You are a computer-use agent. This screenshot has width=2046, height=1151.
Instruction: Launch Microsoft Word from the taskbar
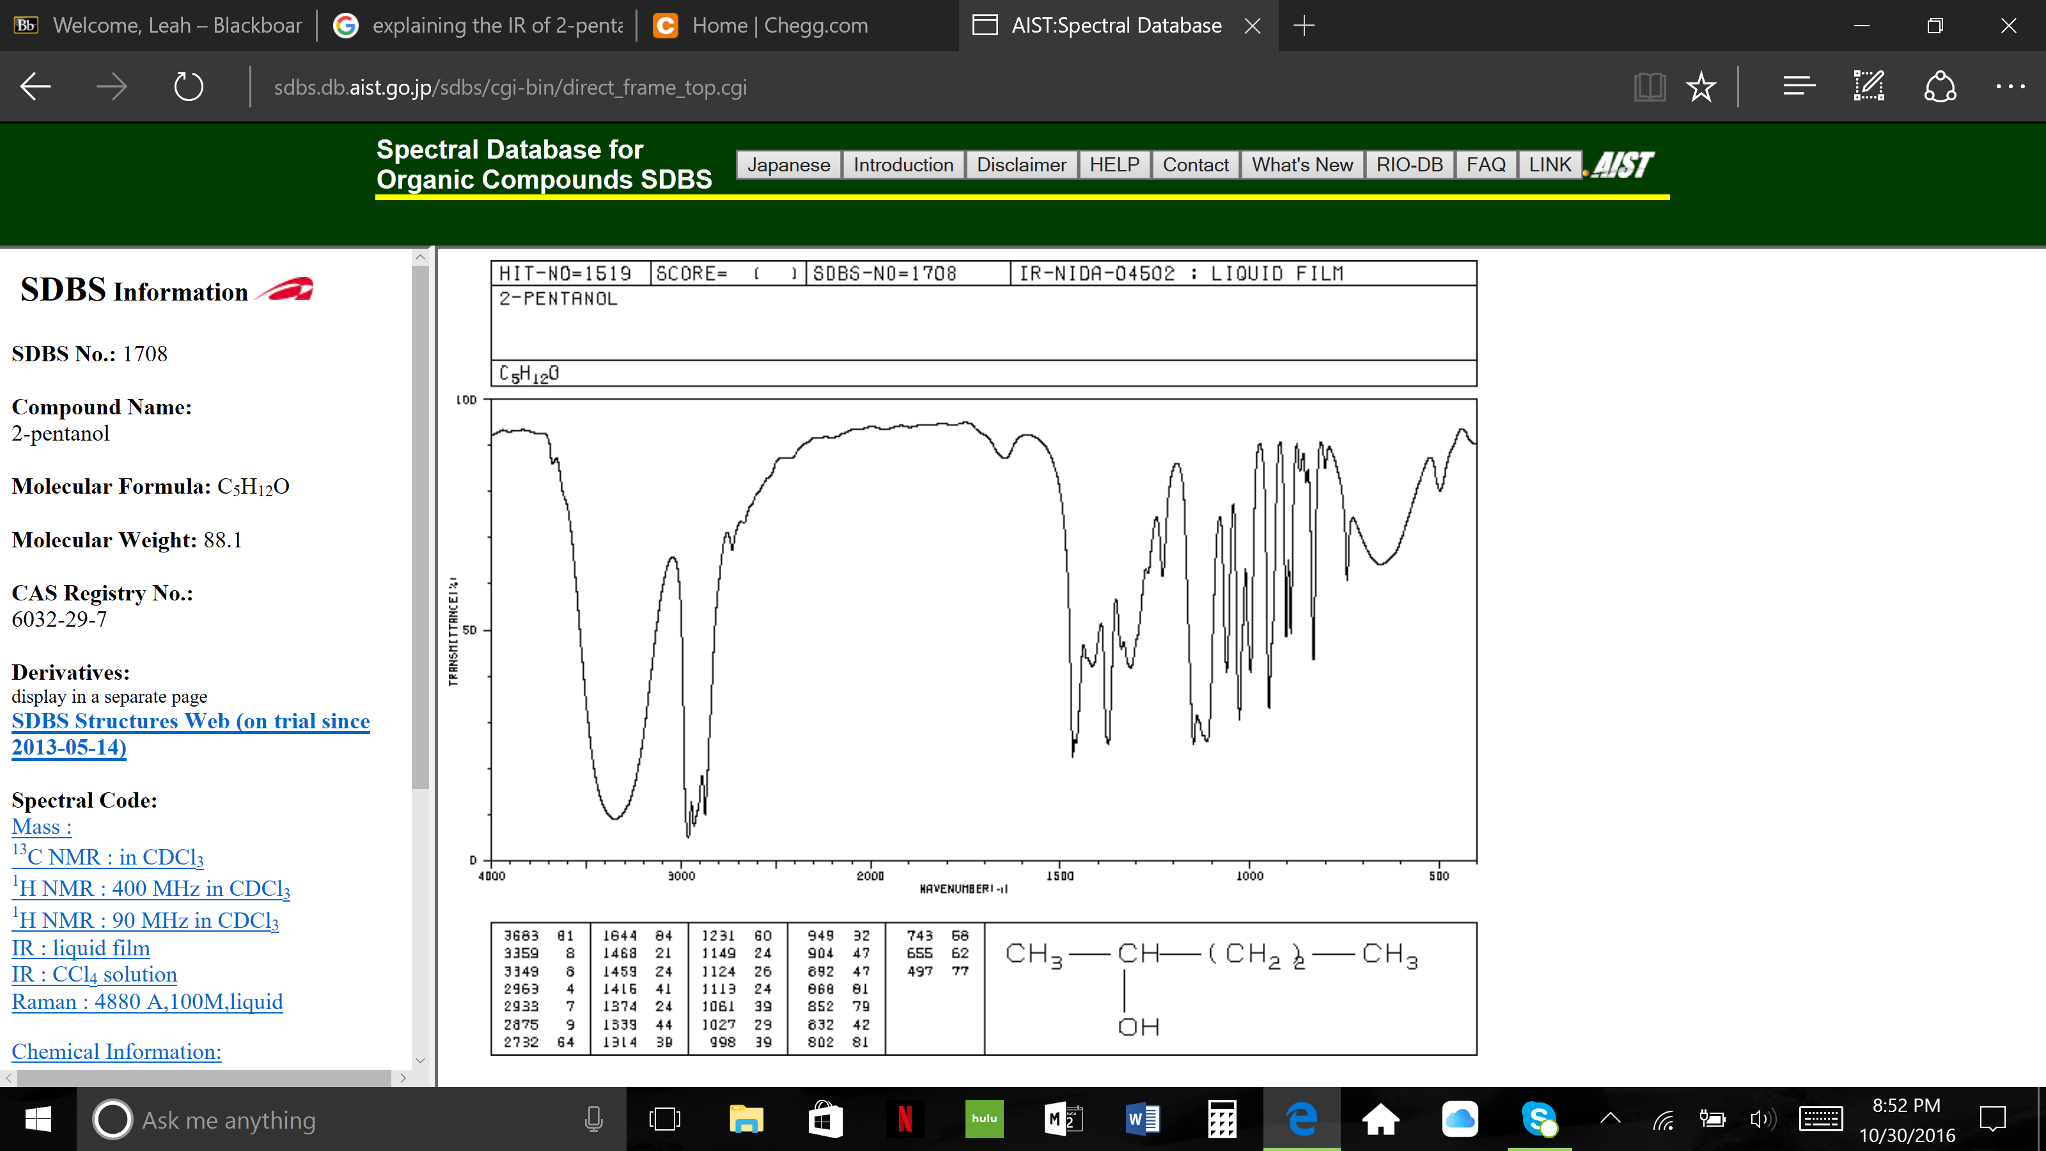[x=1142, y=1119]
